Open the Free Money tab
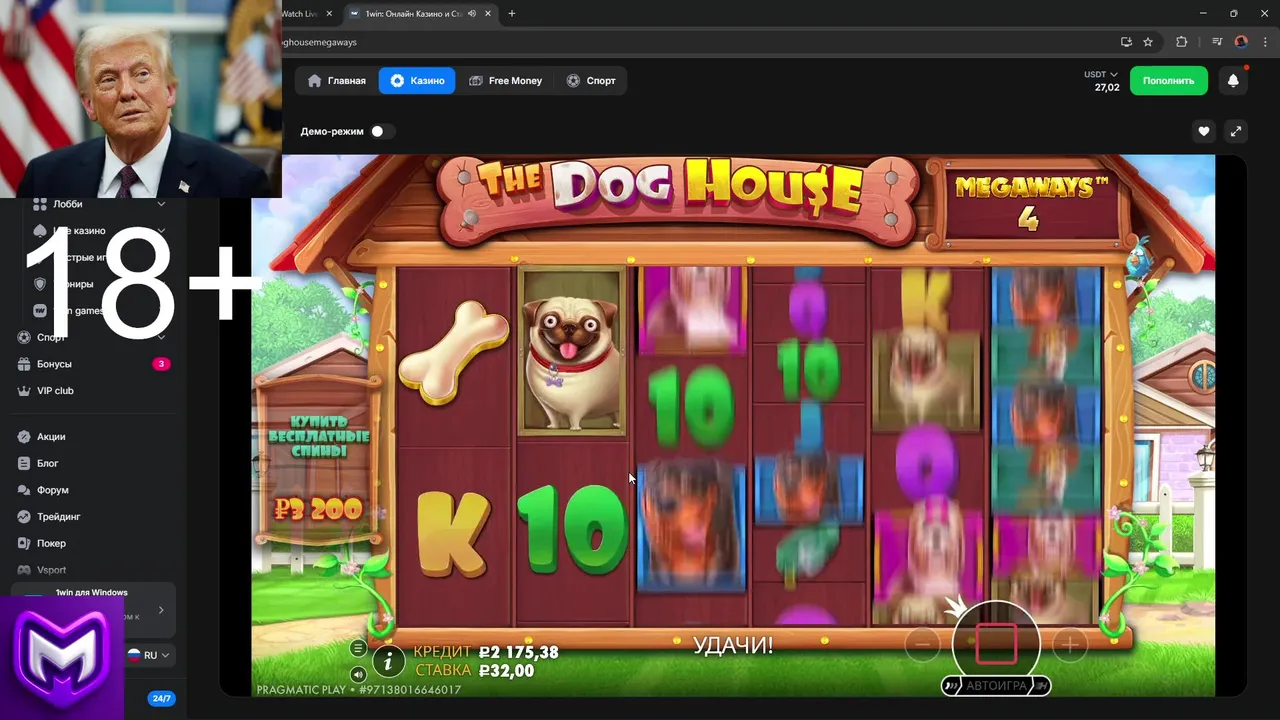1280x720 pixels. coord(505,81)
